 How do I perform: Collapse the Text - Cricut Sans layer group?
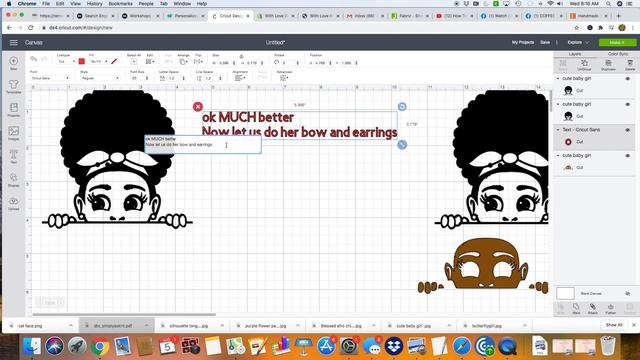558,130
